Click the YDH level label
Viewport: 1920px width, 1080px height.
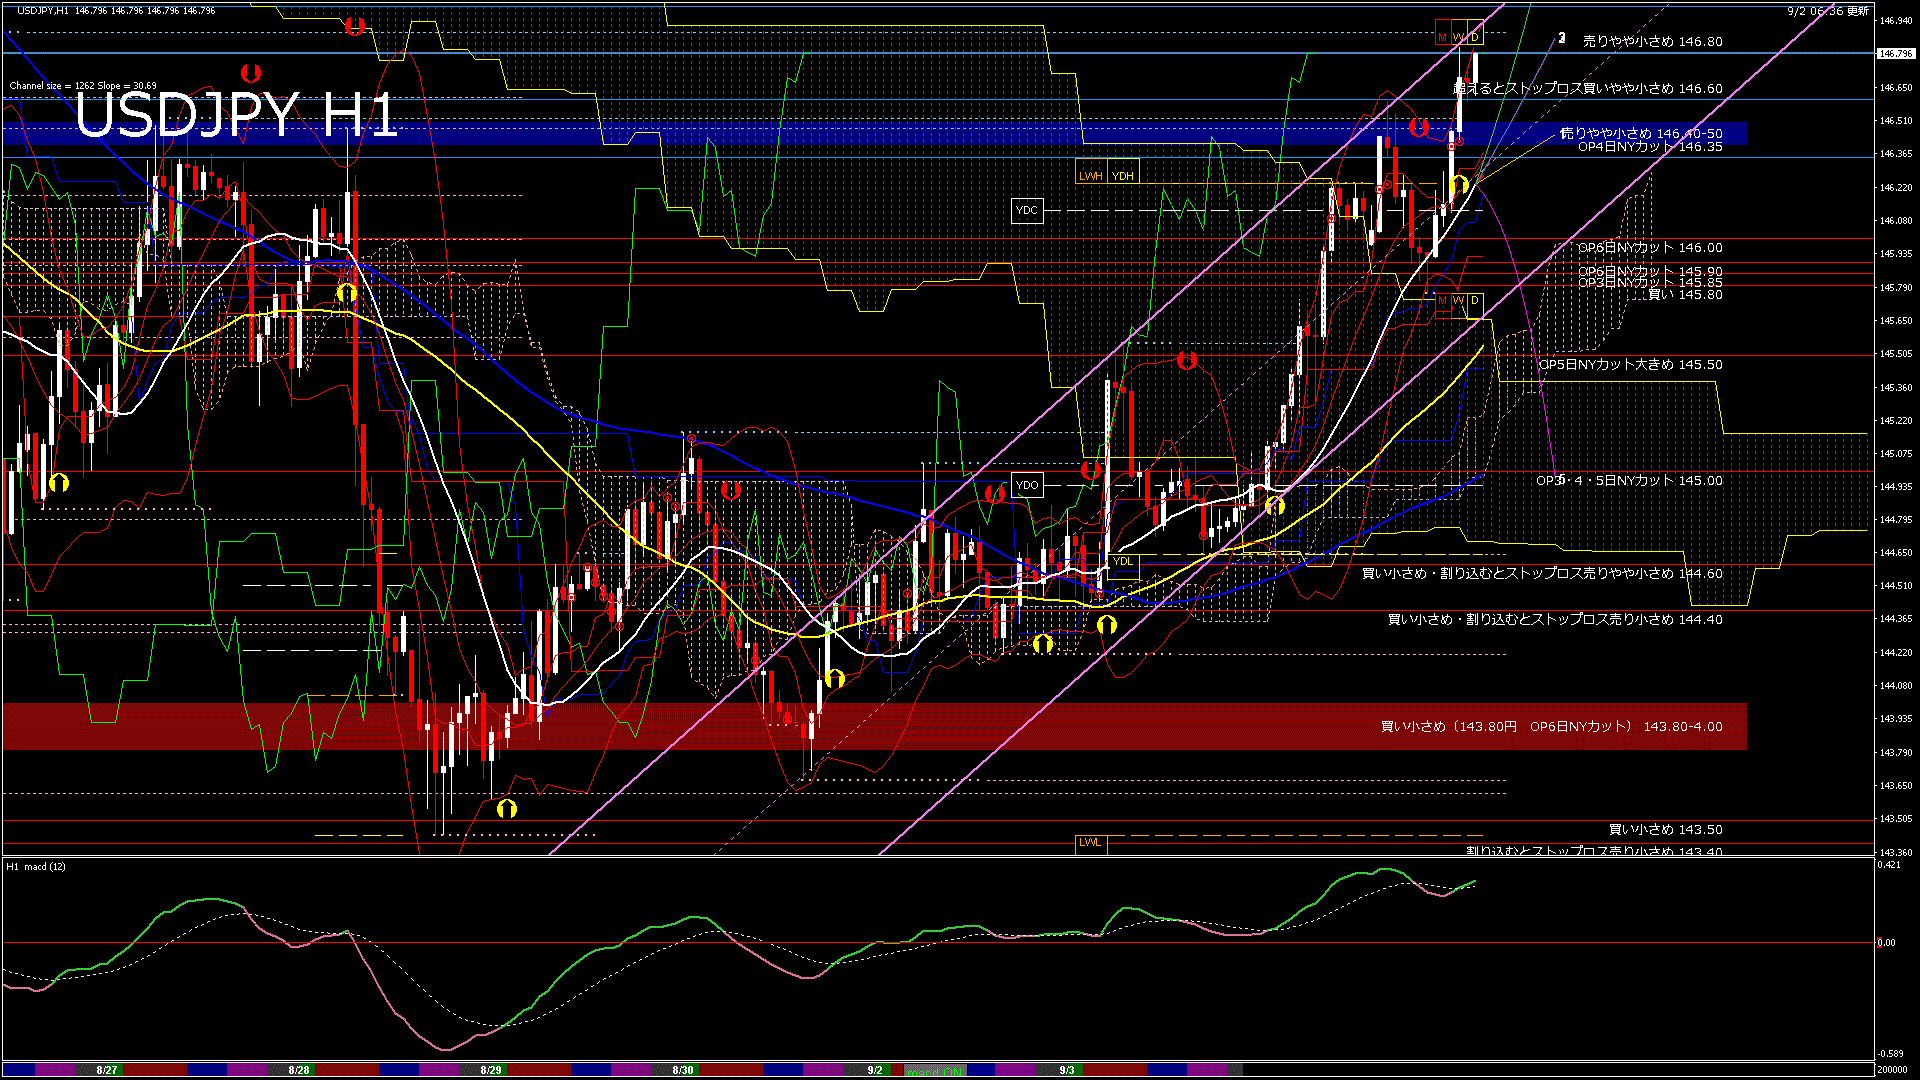[1123, 176]
